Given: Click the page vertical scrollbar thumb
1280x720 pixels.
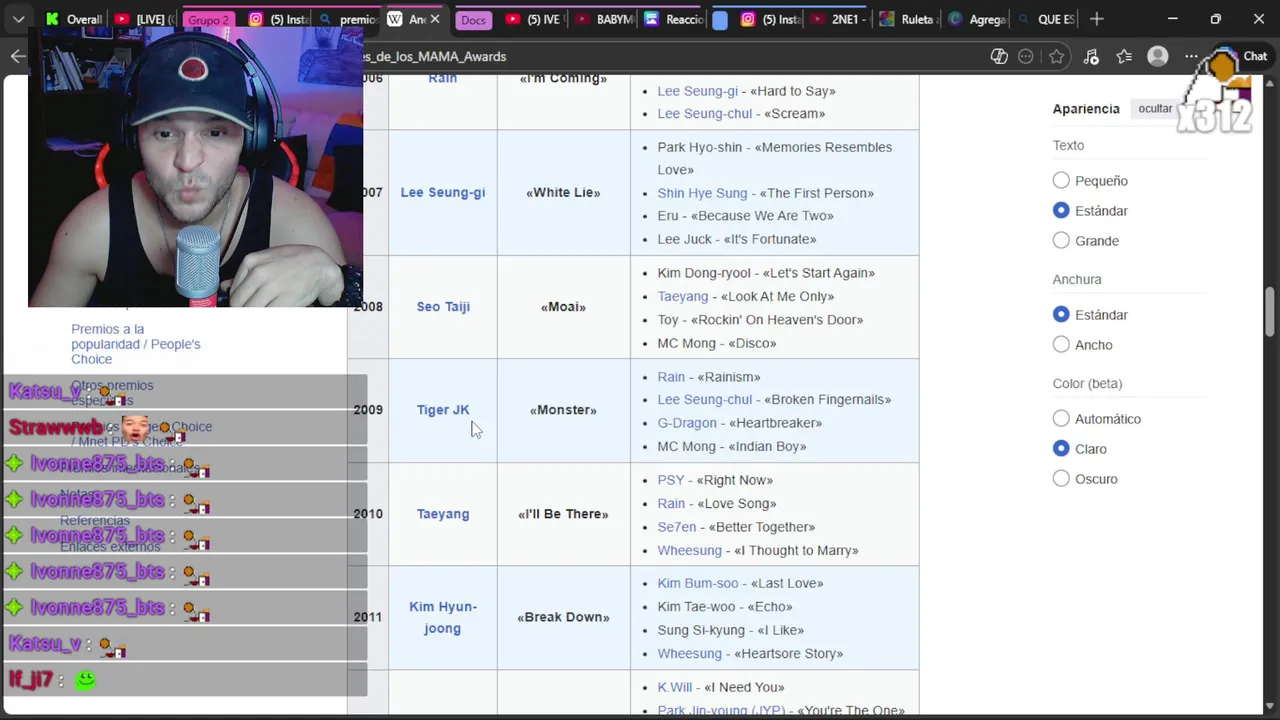Looking at the screenshot, I should [1271, 312].
